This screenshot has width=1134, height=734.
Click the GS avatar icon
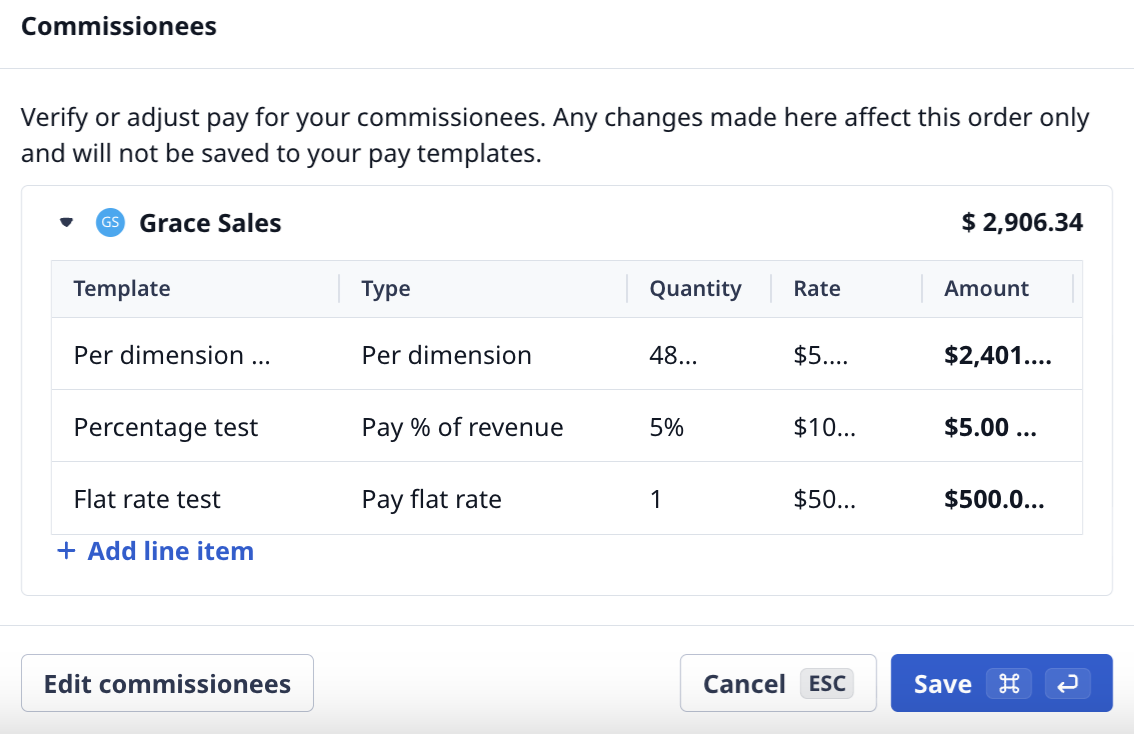pyautogui.click(x=110, y=223)
